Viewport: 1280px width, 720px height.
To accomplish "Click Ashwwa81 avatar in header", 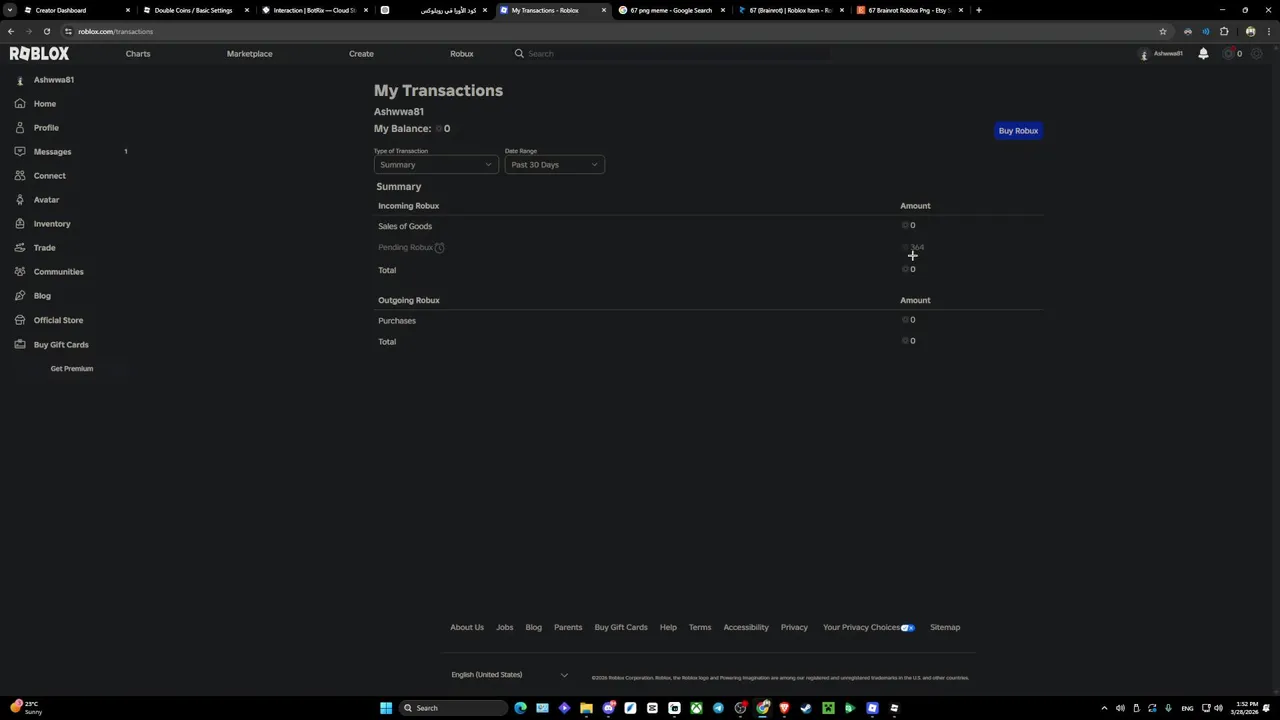I will click(1144, 54).
